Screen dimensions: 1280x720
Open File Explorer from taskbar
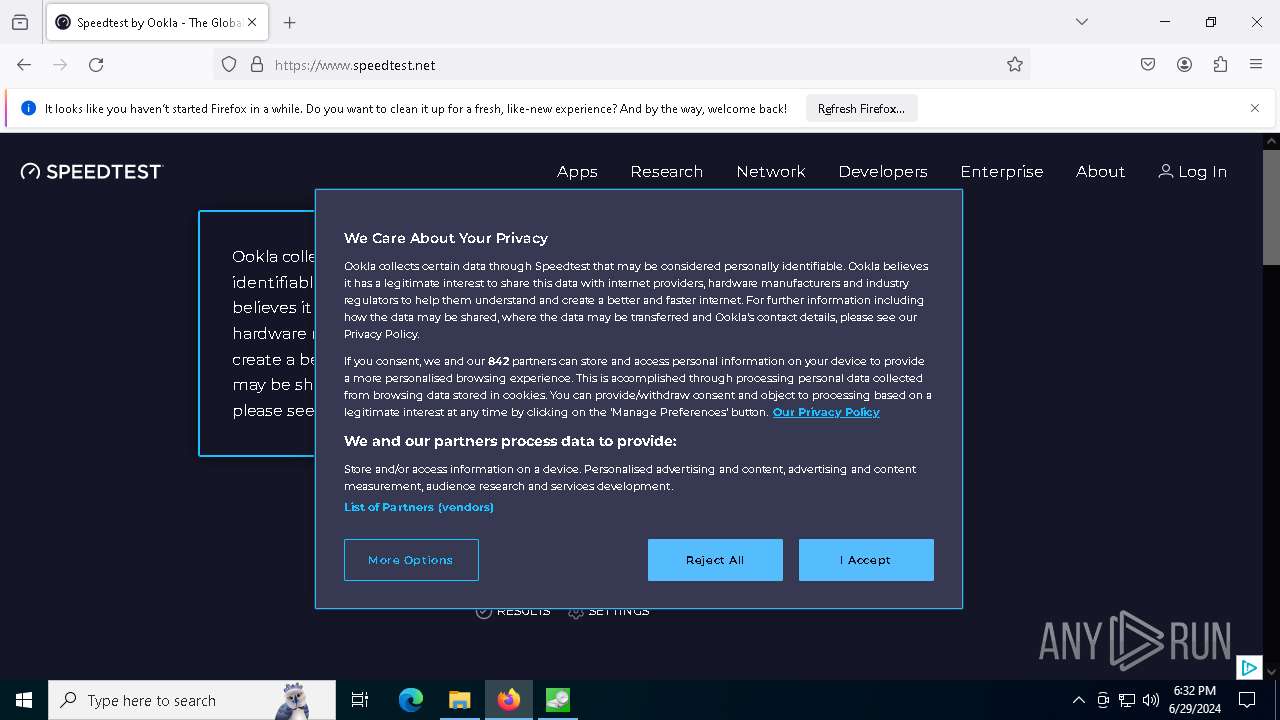pos(459,700)
